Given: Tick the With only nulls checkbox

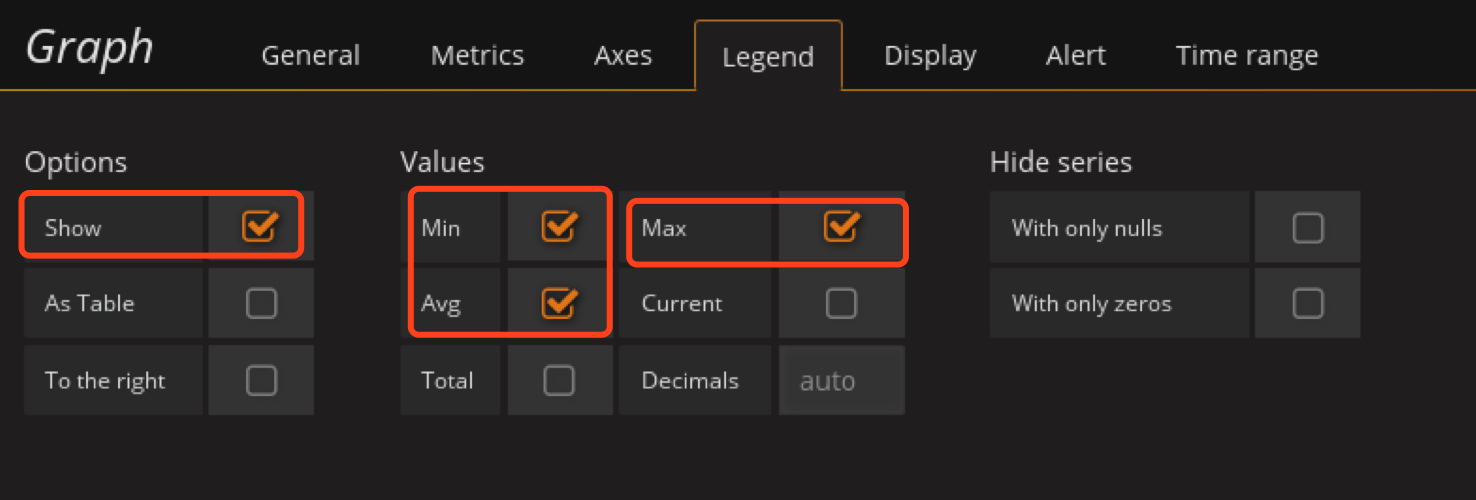Looking at the screenshot, I should tap(1307, 228).
